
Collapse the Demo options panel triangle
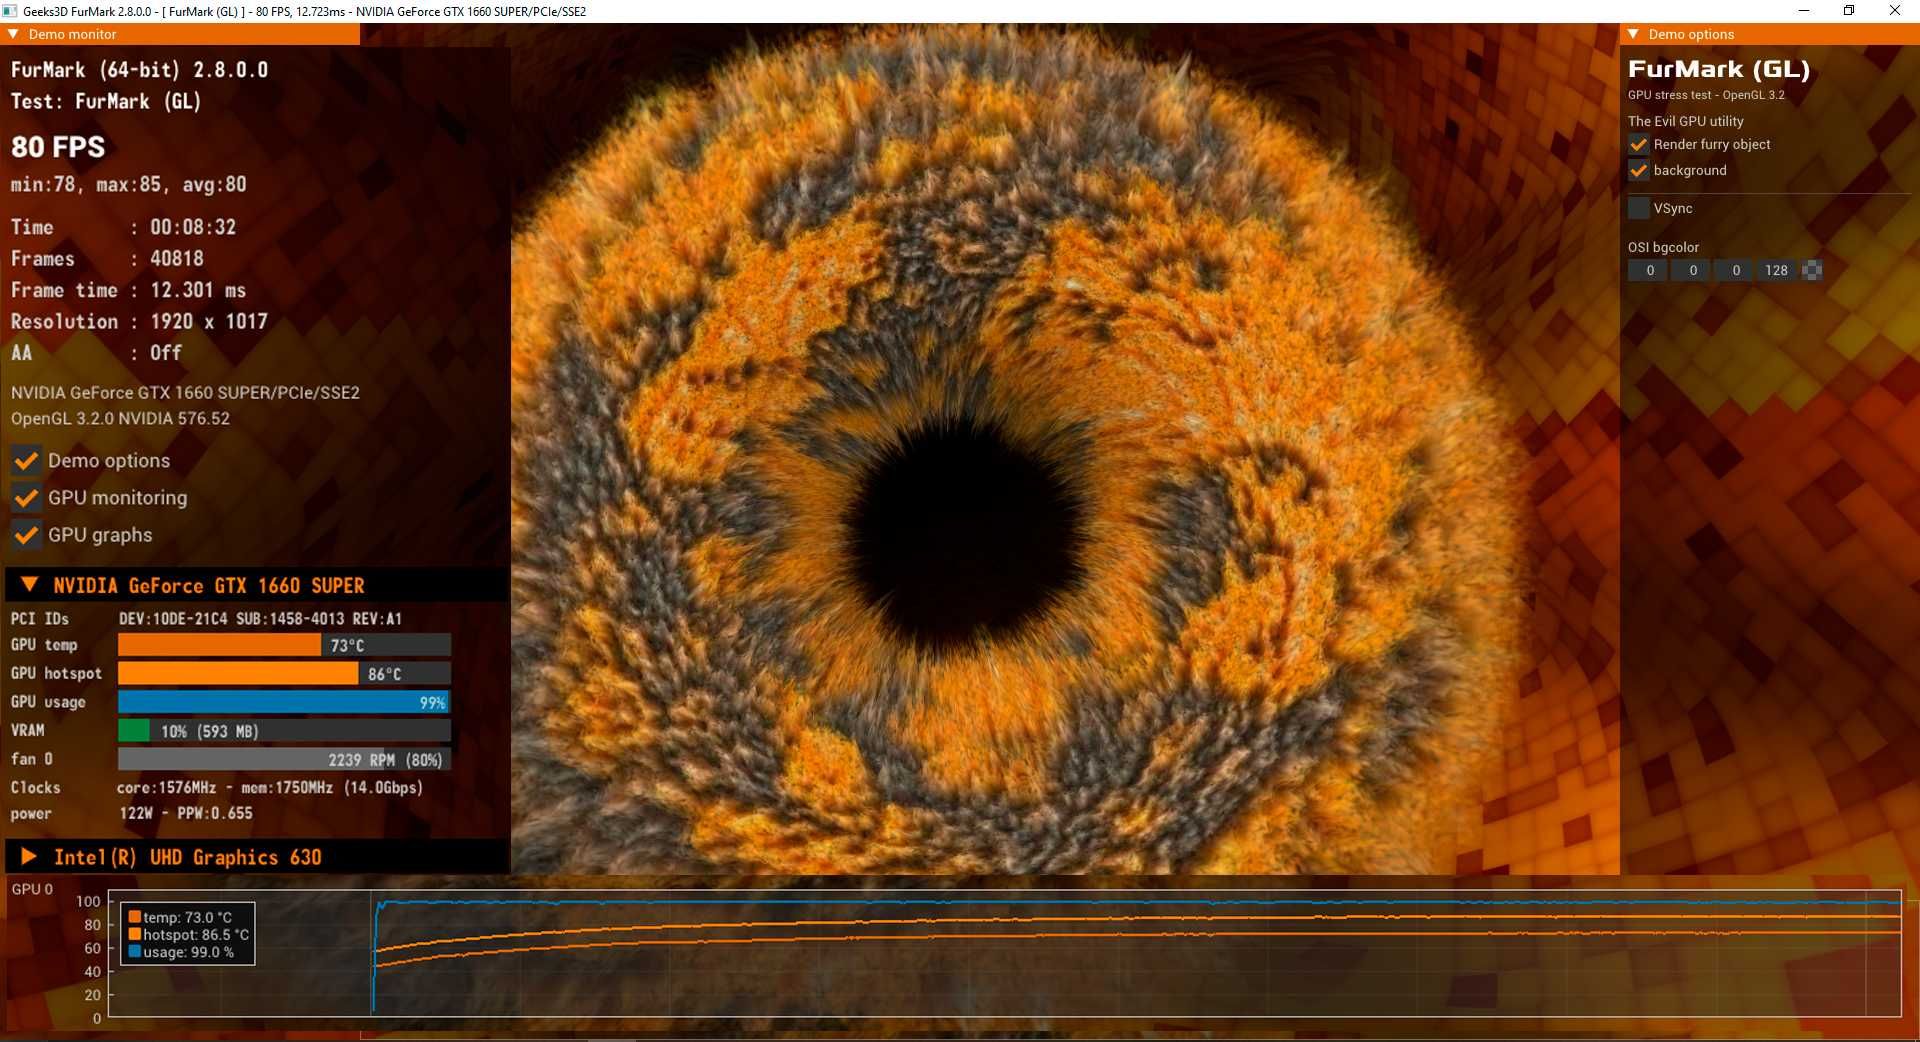pos(1633,34)
